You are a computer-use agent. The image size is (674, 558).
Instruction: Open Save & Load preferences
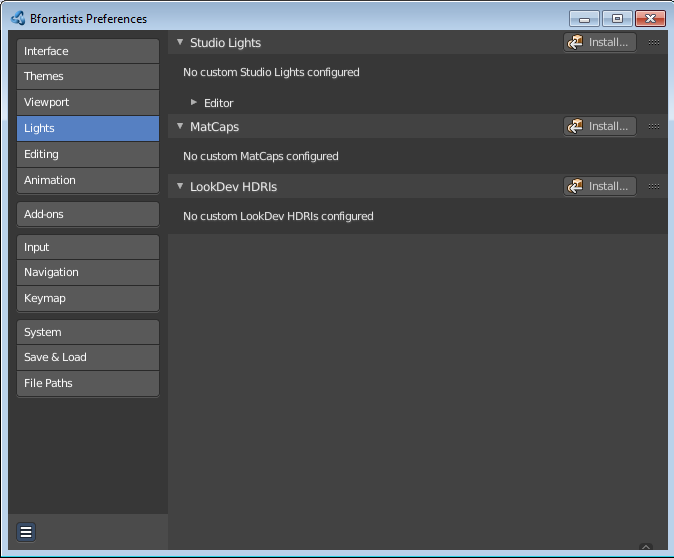[x=88, y=357]
